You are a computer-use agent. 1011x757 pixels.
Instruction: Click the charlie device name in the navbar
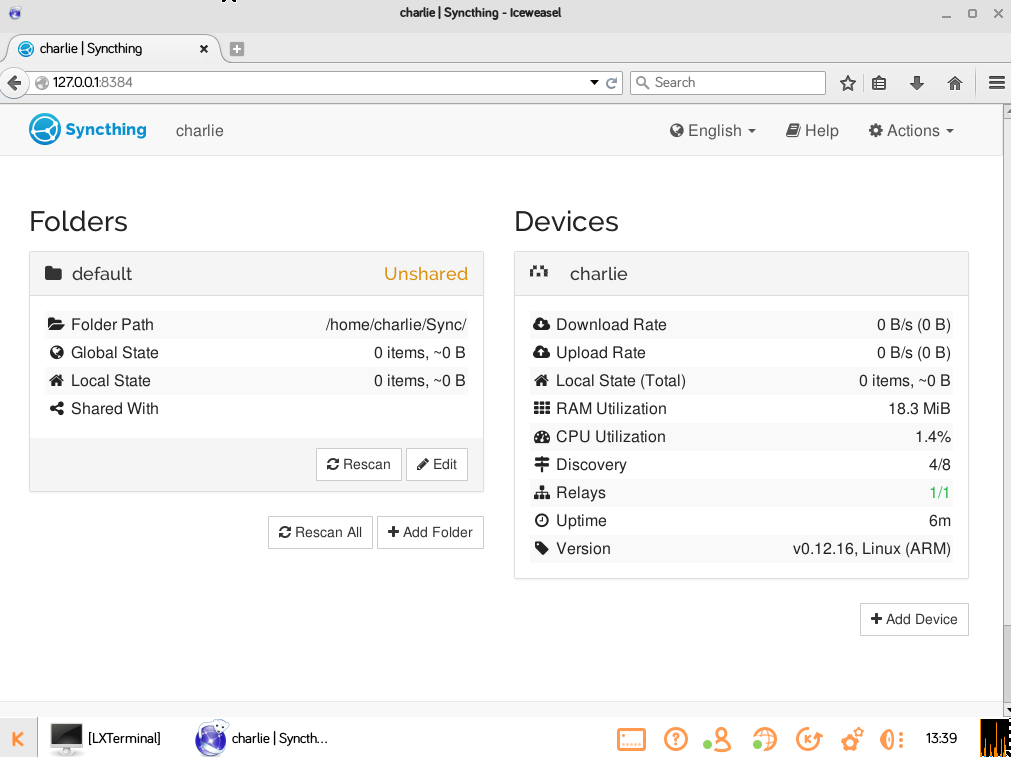(x=200, y=130)
